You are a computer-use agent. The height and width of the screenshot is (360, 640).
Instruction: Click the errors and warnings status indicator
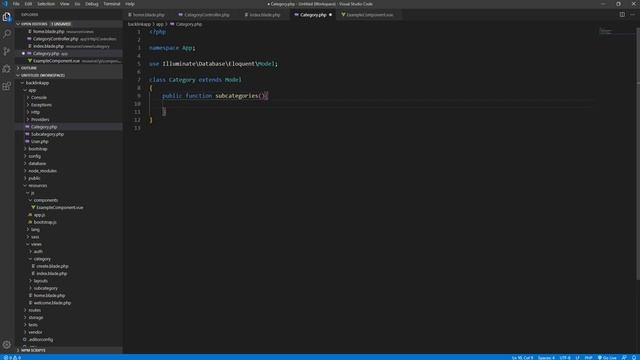[x=12, y=358]
